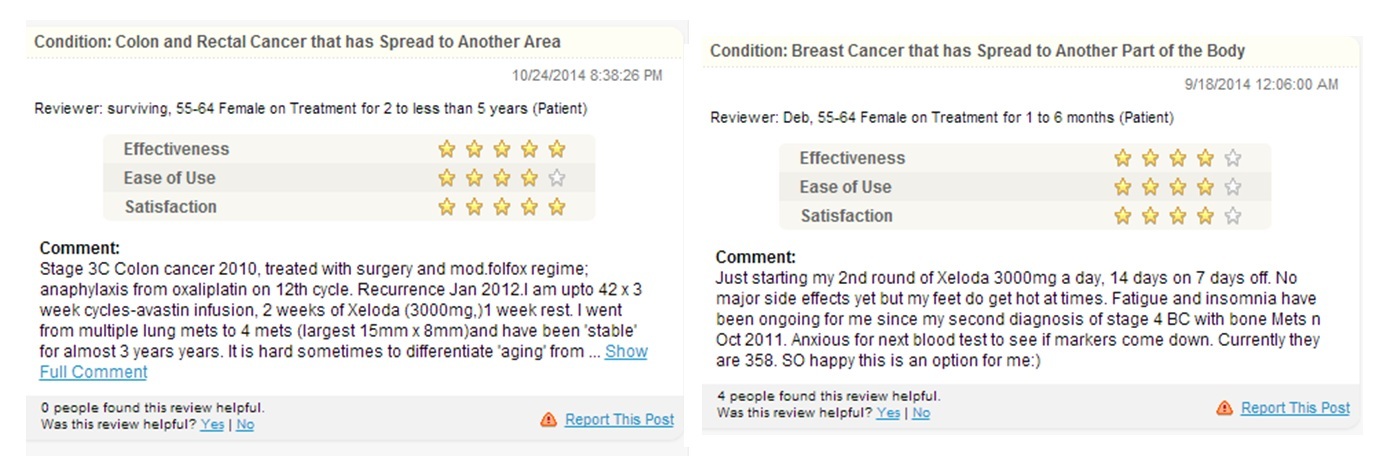
Task: Click the empty fifth Effectiveness star in Deb's review
Action: (x=1233, y=158)
